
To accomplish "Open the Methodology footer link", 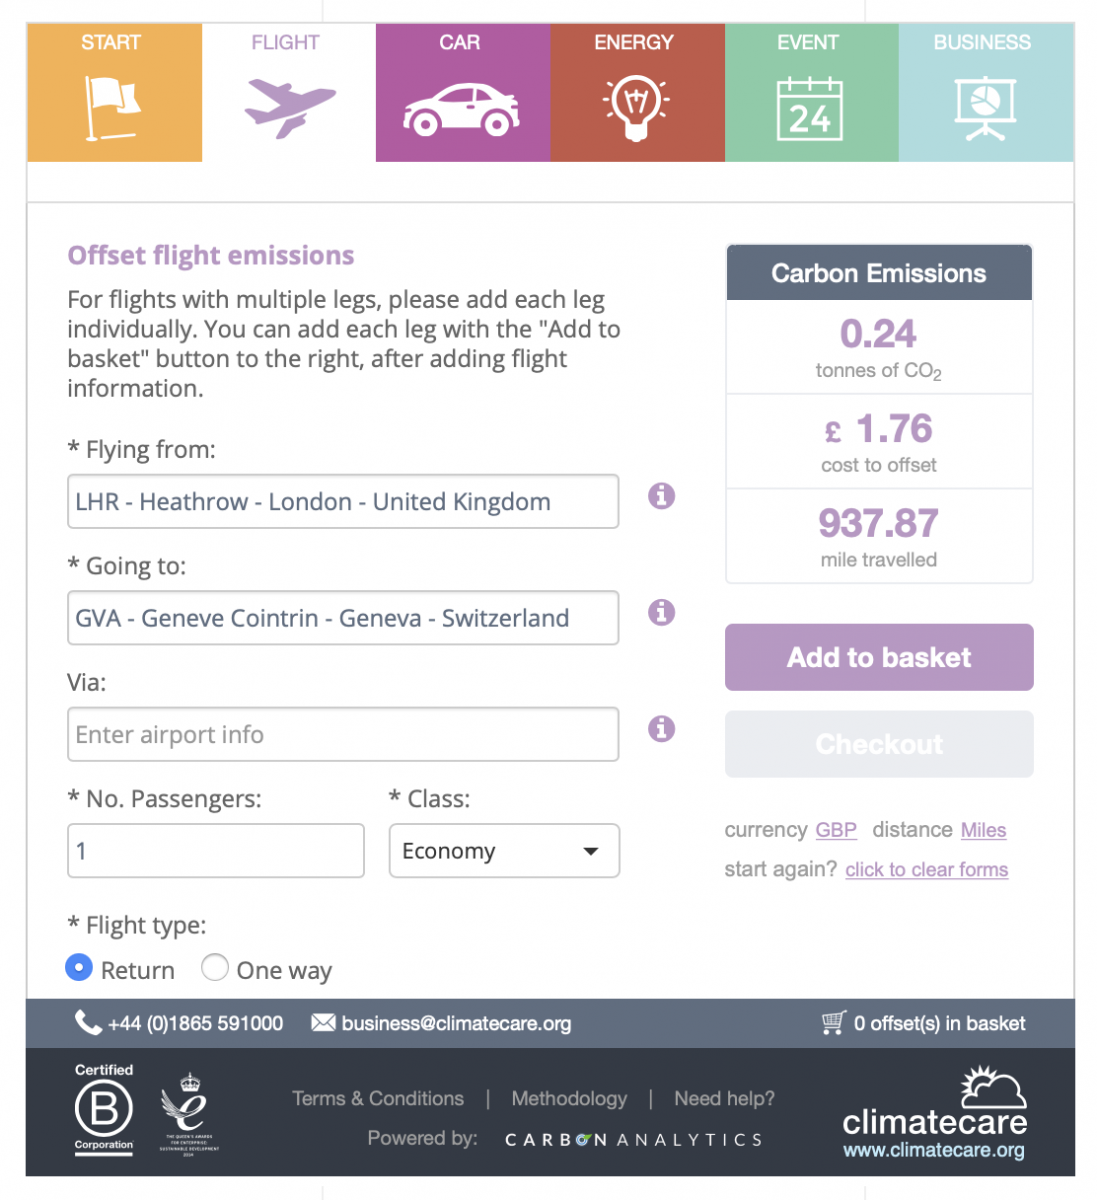I will pyautogui.click(x=569, y=1098).
